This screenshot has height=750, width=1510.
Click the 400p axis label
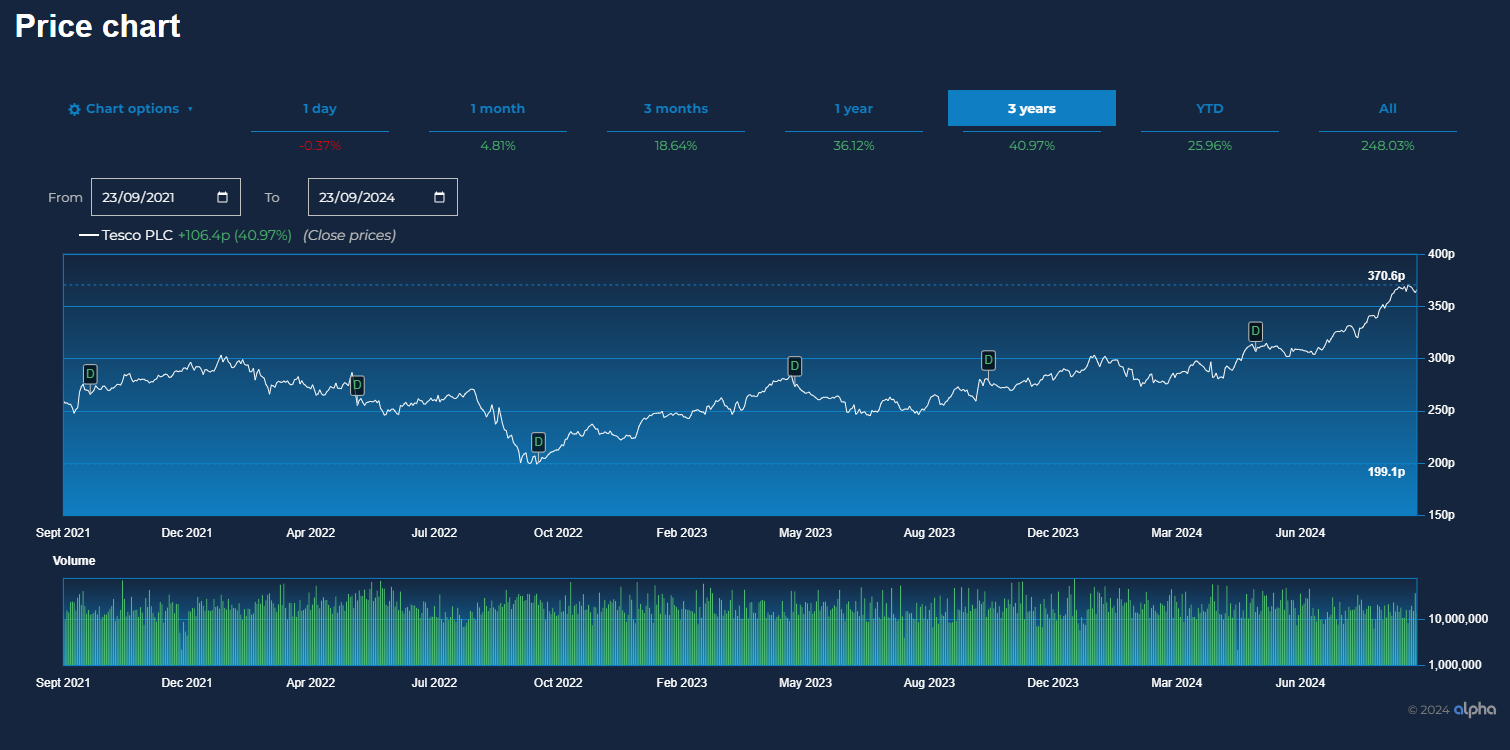tap(1441, 254)
